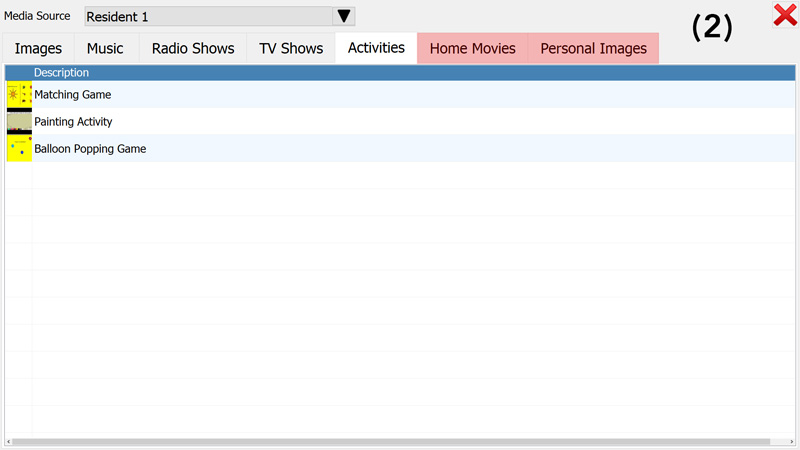Screen dimensions: 800x450
Task: Open the Resident 1 media source combo box
Action: tap(208, 17)
